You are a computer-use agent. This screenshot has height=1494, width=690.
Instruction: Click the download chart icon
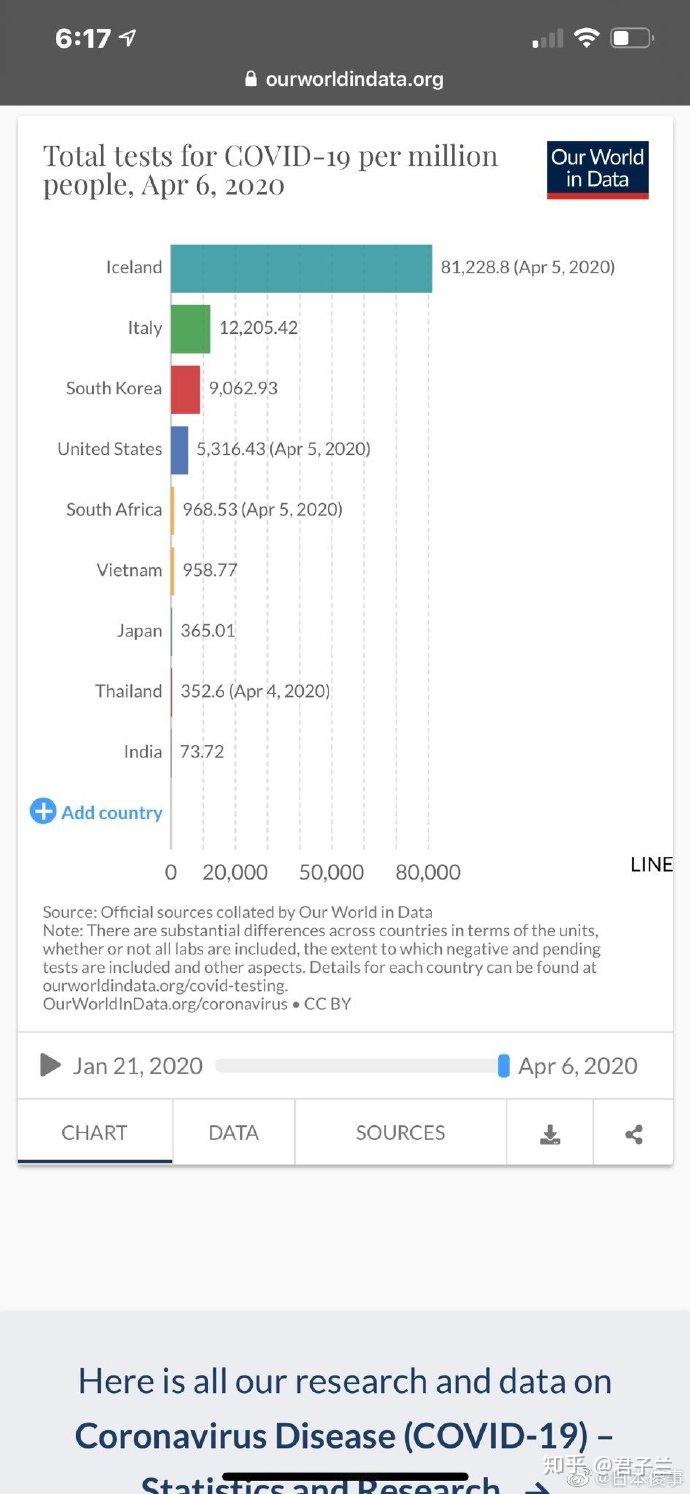pyautogui.click(x=549, y=1134)
